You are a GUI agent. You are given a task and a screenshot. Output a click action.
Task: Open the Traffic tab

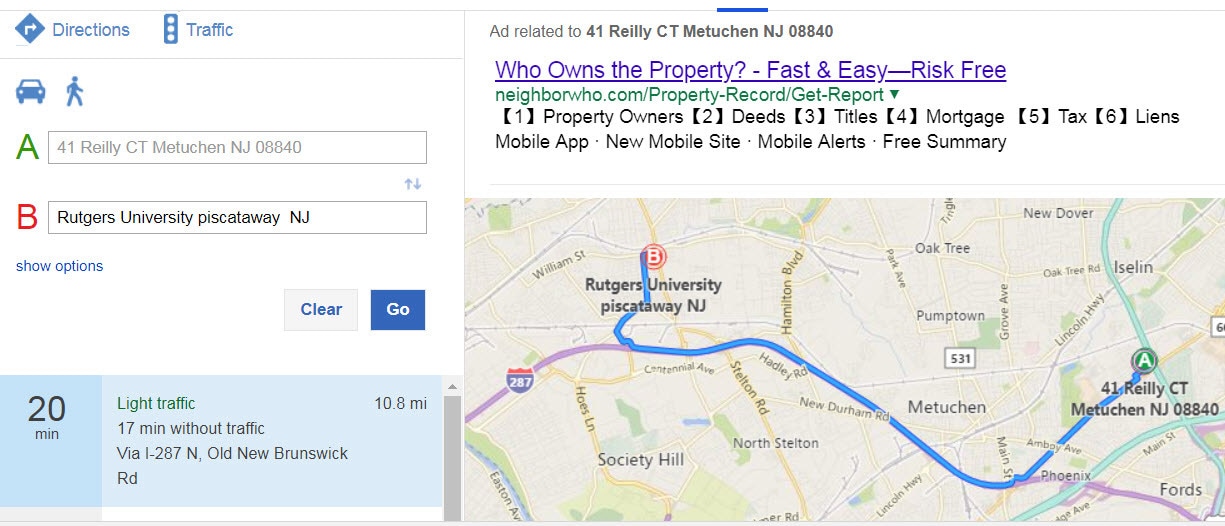point(198,29)
